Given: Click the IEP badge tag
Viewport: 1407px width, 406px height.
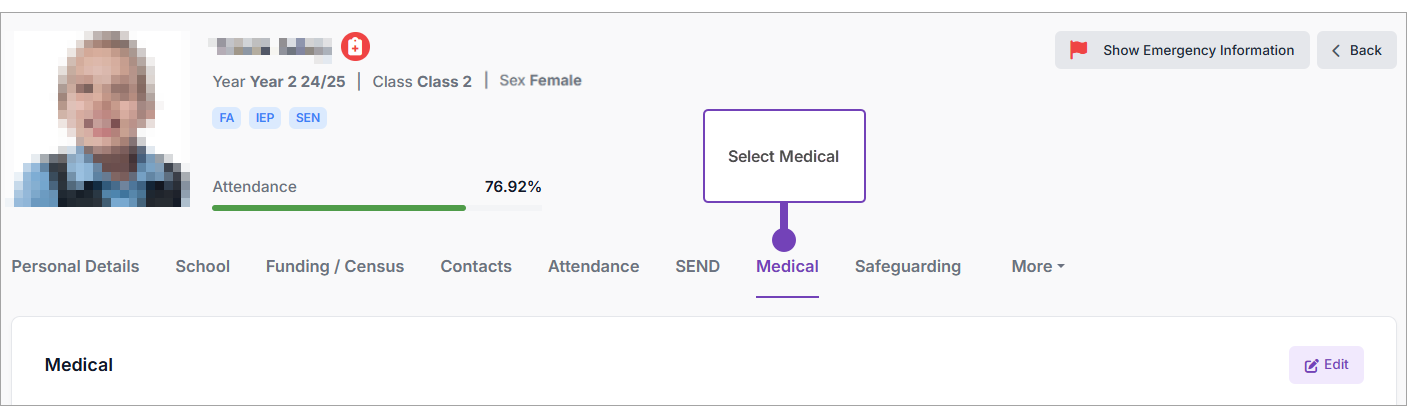Looking at the screenshot, I should [x=265, y=118].
